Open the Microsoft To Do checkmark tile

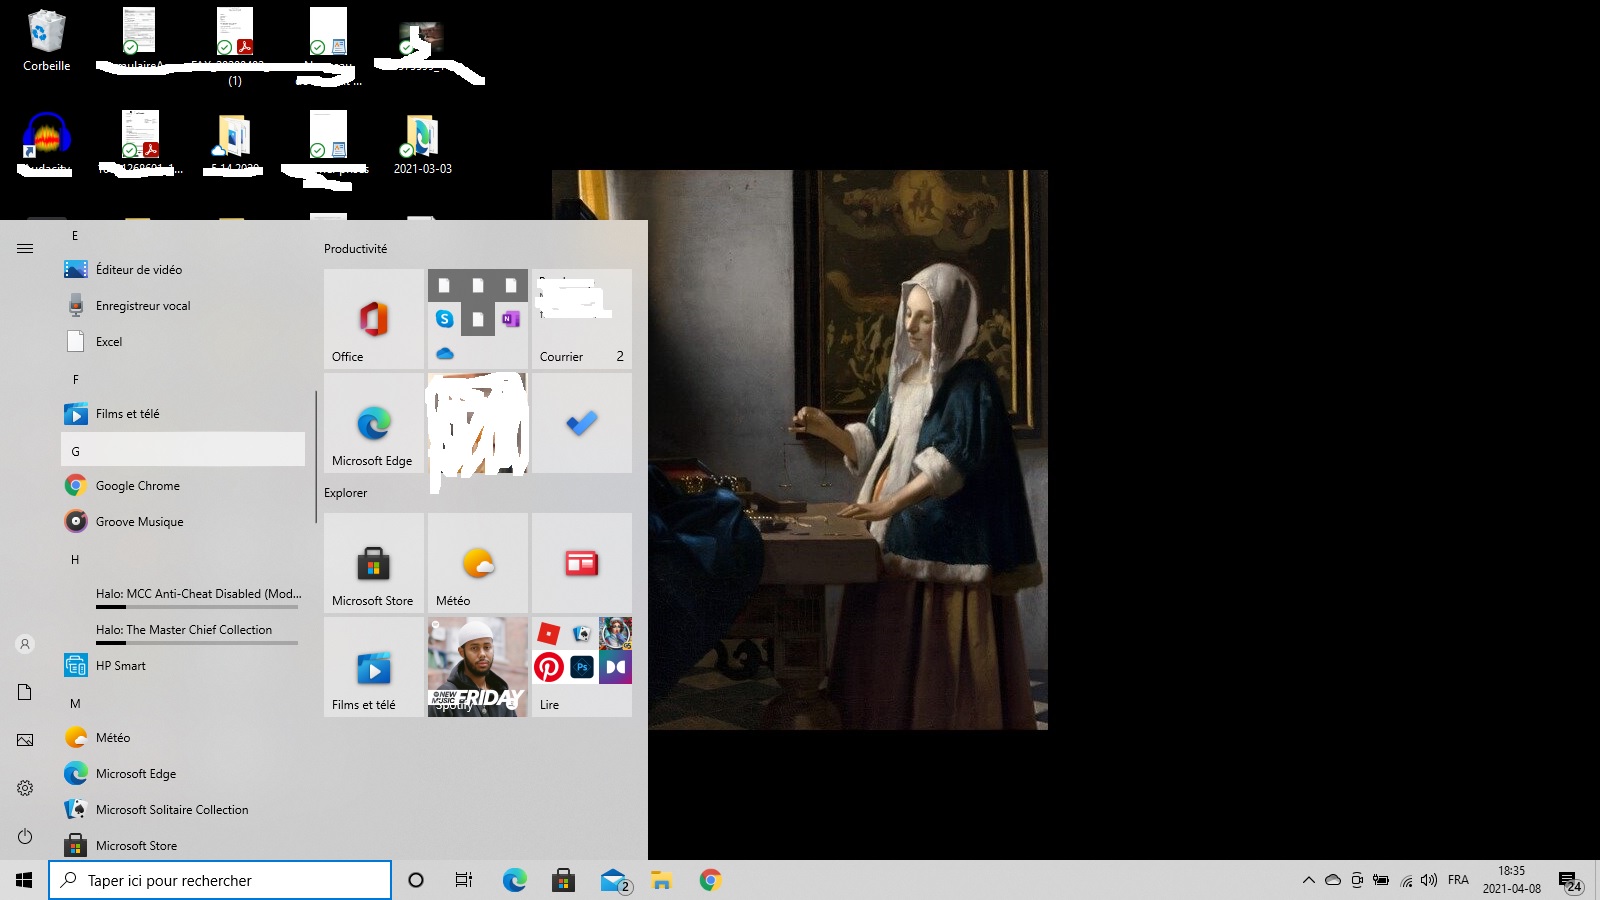point(582,423)
